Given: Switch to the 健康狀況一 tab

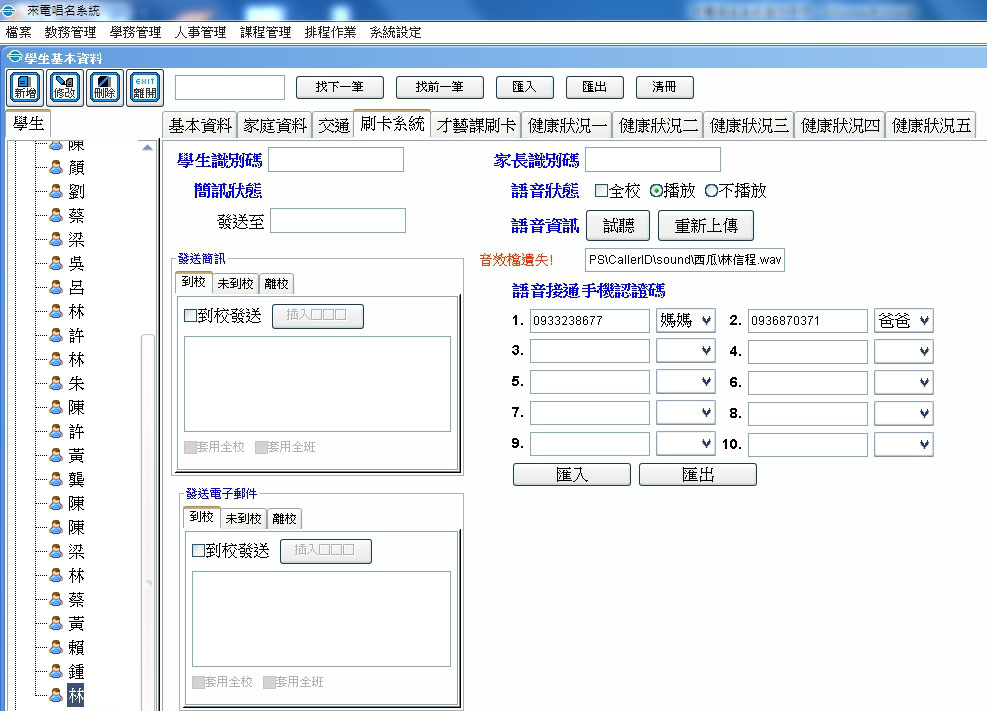Looking at the screenshot, I should pos(567,125).
